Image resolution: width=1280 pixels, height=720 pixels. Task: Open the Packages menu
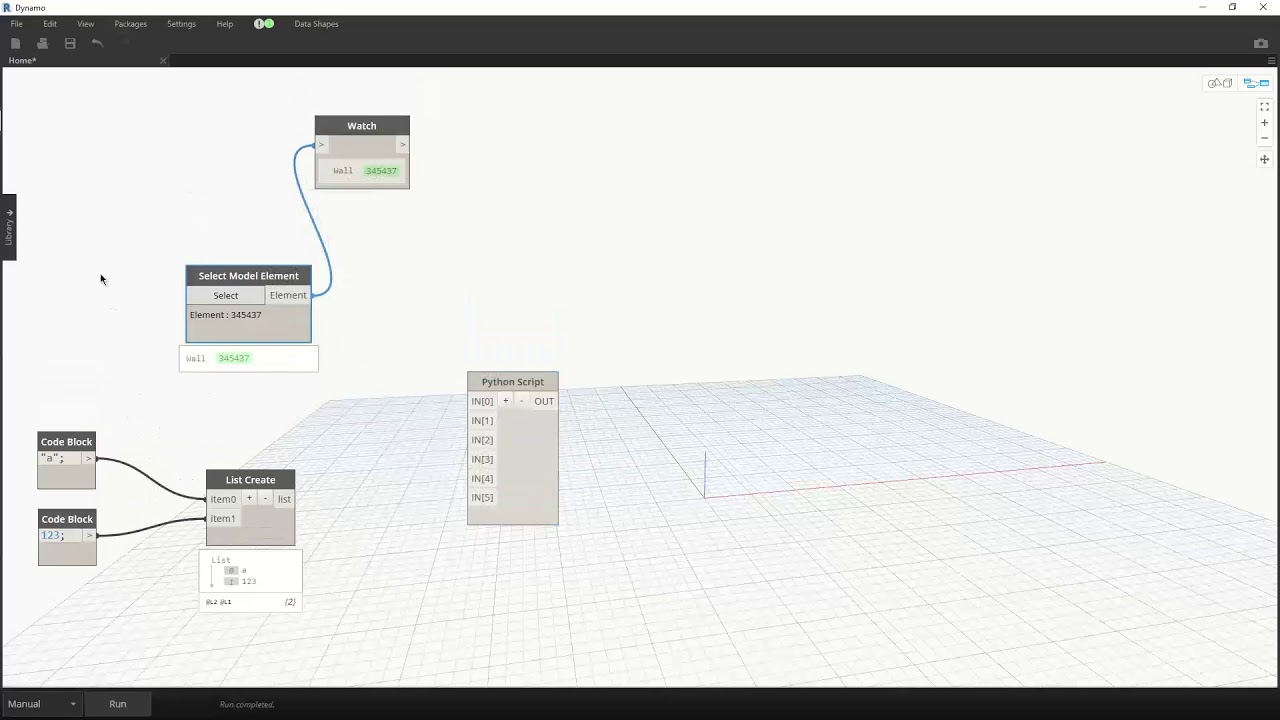[130, 24]
